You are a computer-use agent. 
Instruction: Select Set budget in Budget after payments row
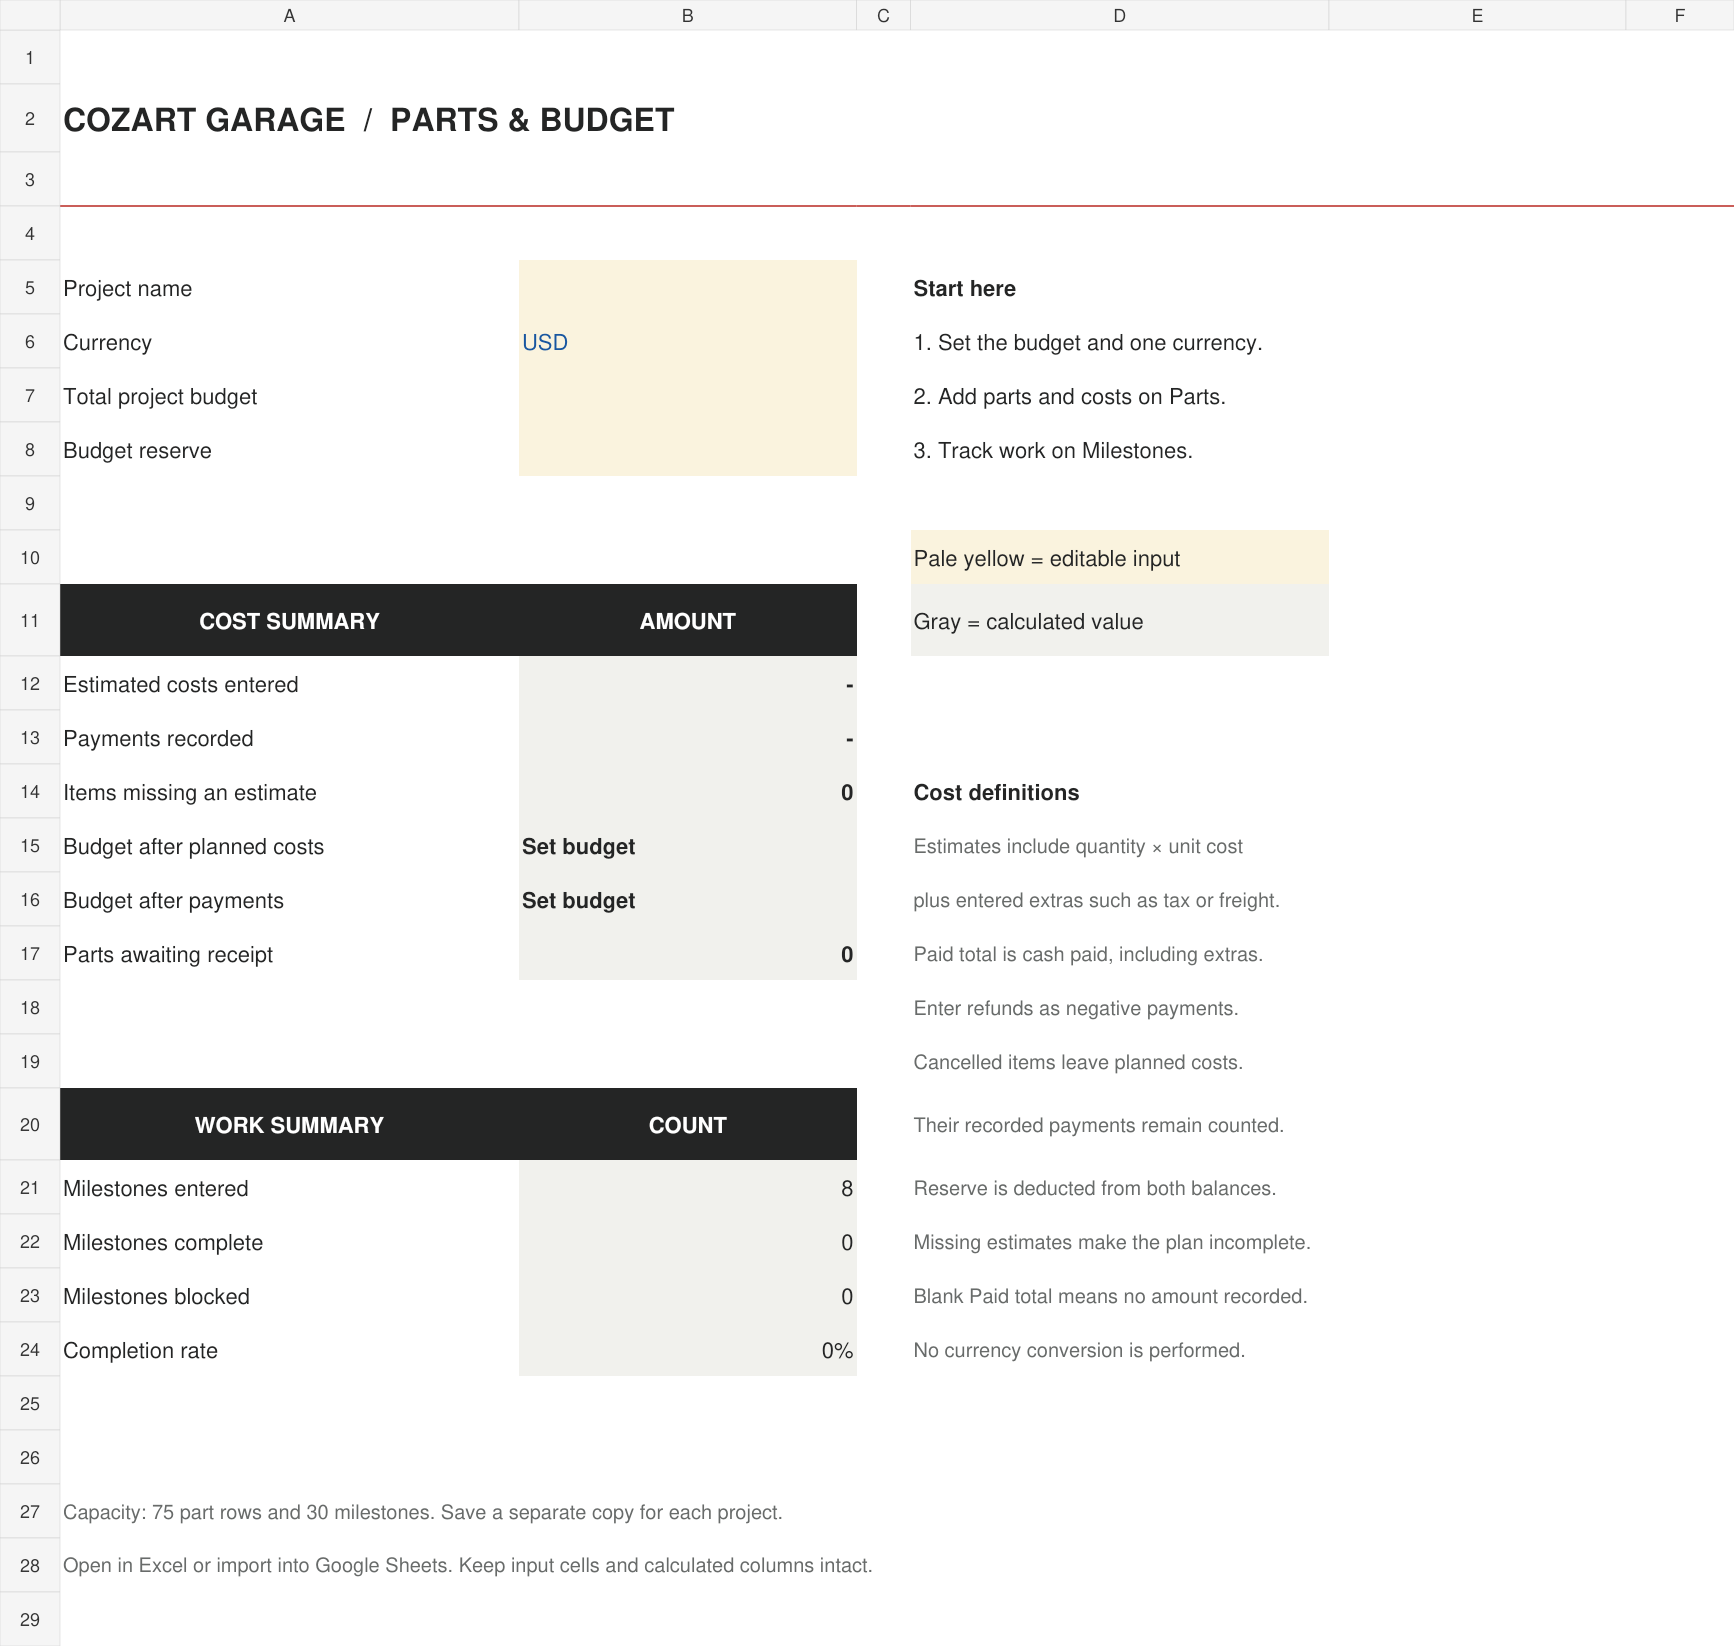point(687,900)
